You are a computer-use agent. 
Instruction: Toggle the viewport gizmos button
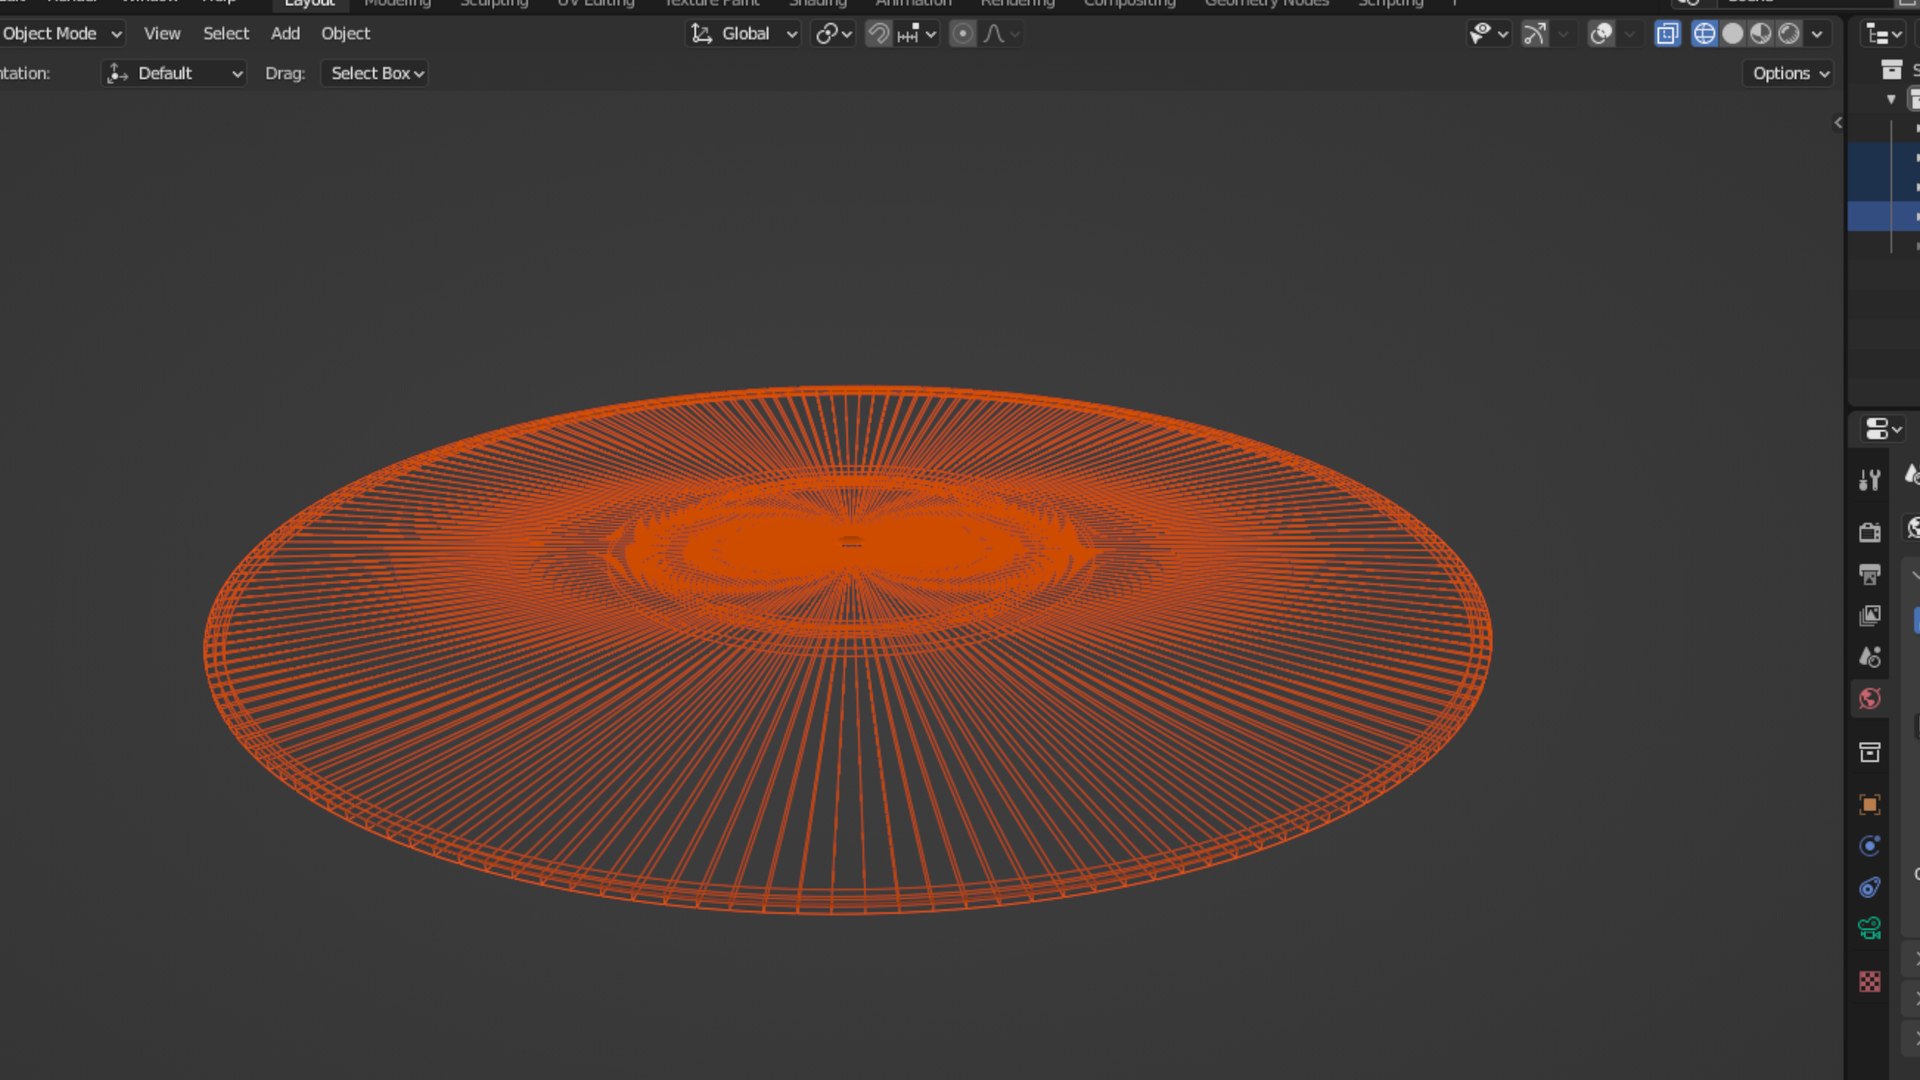1534,33
